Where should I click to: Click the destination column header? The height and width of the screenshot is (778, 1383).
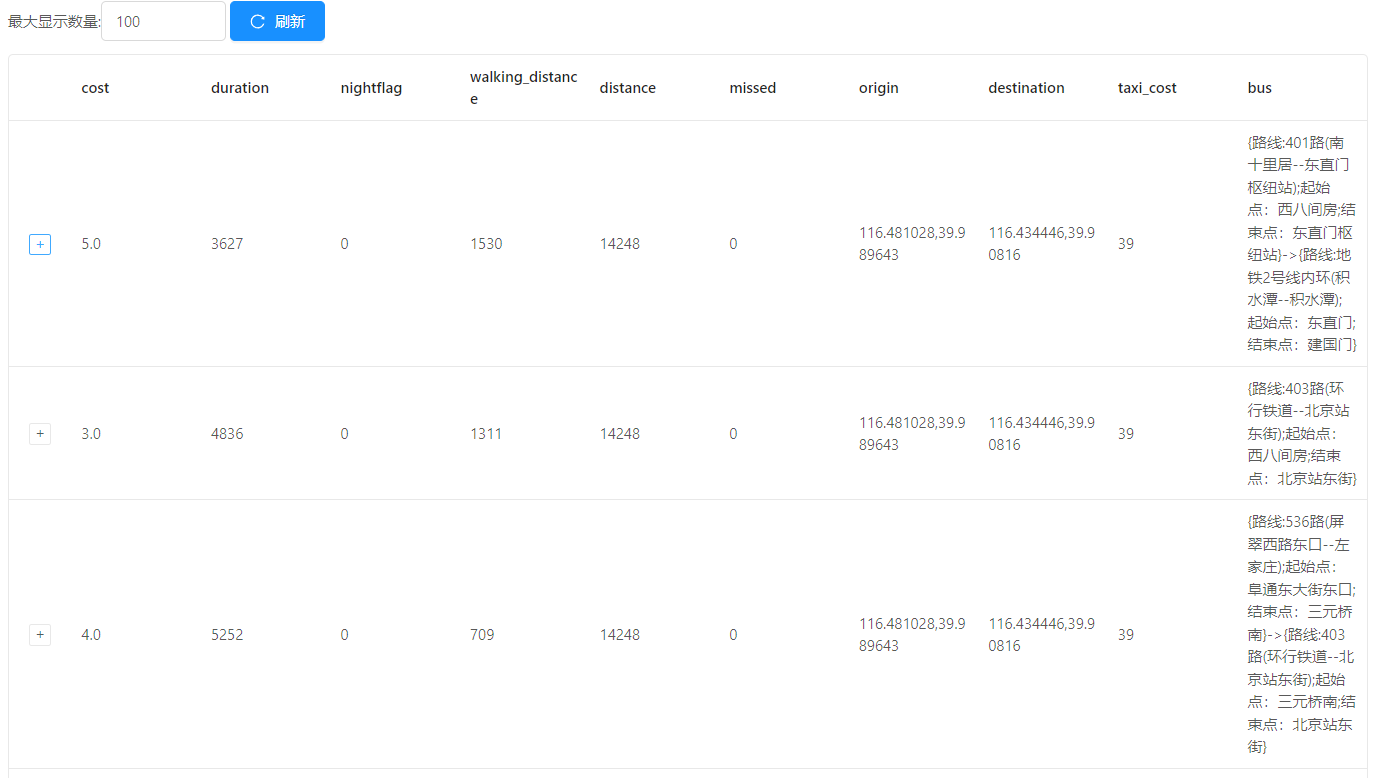tap(1026, 88)
